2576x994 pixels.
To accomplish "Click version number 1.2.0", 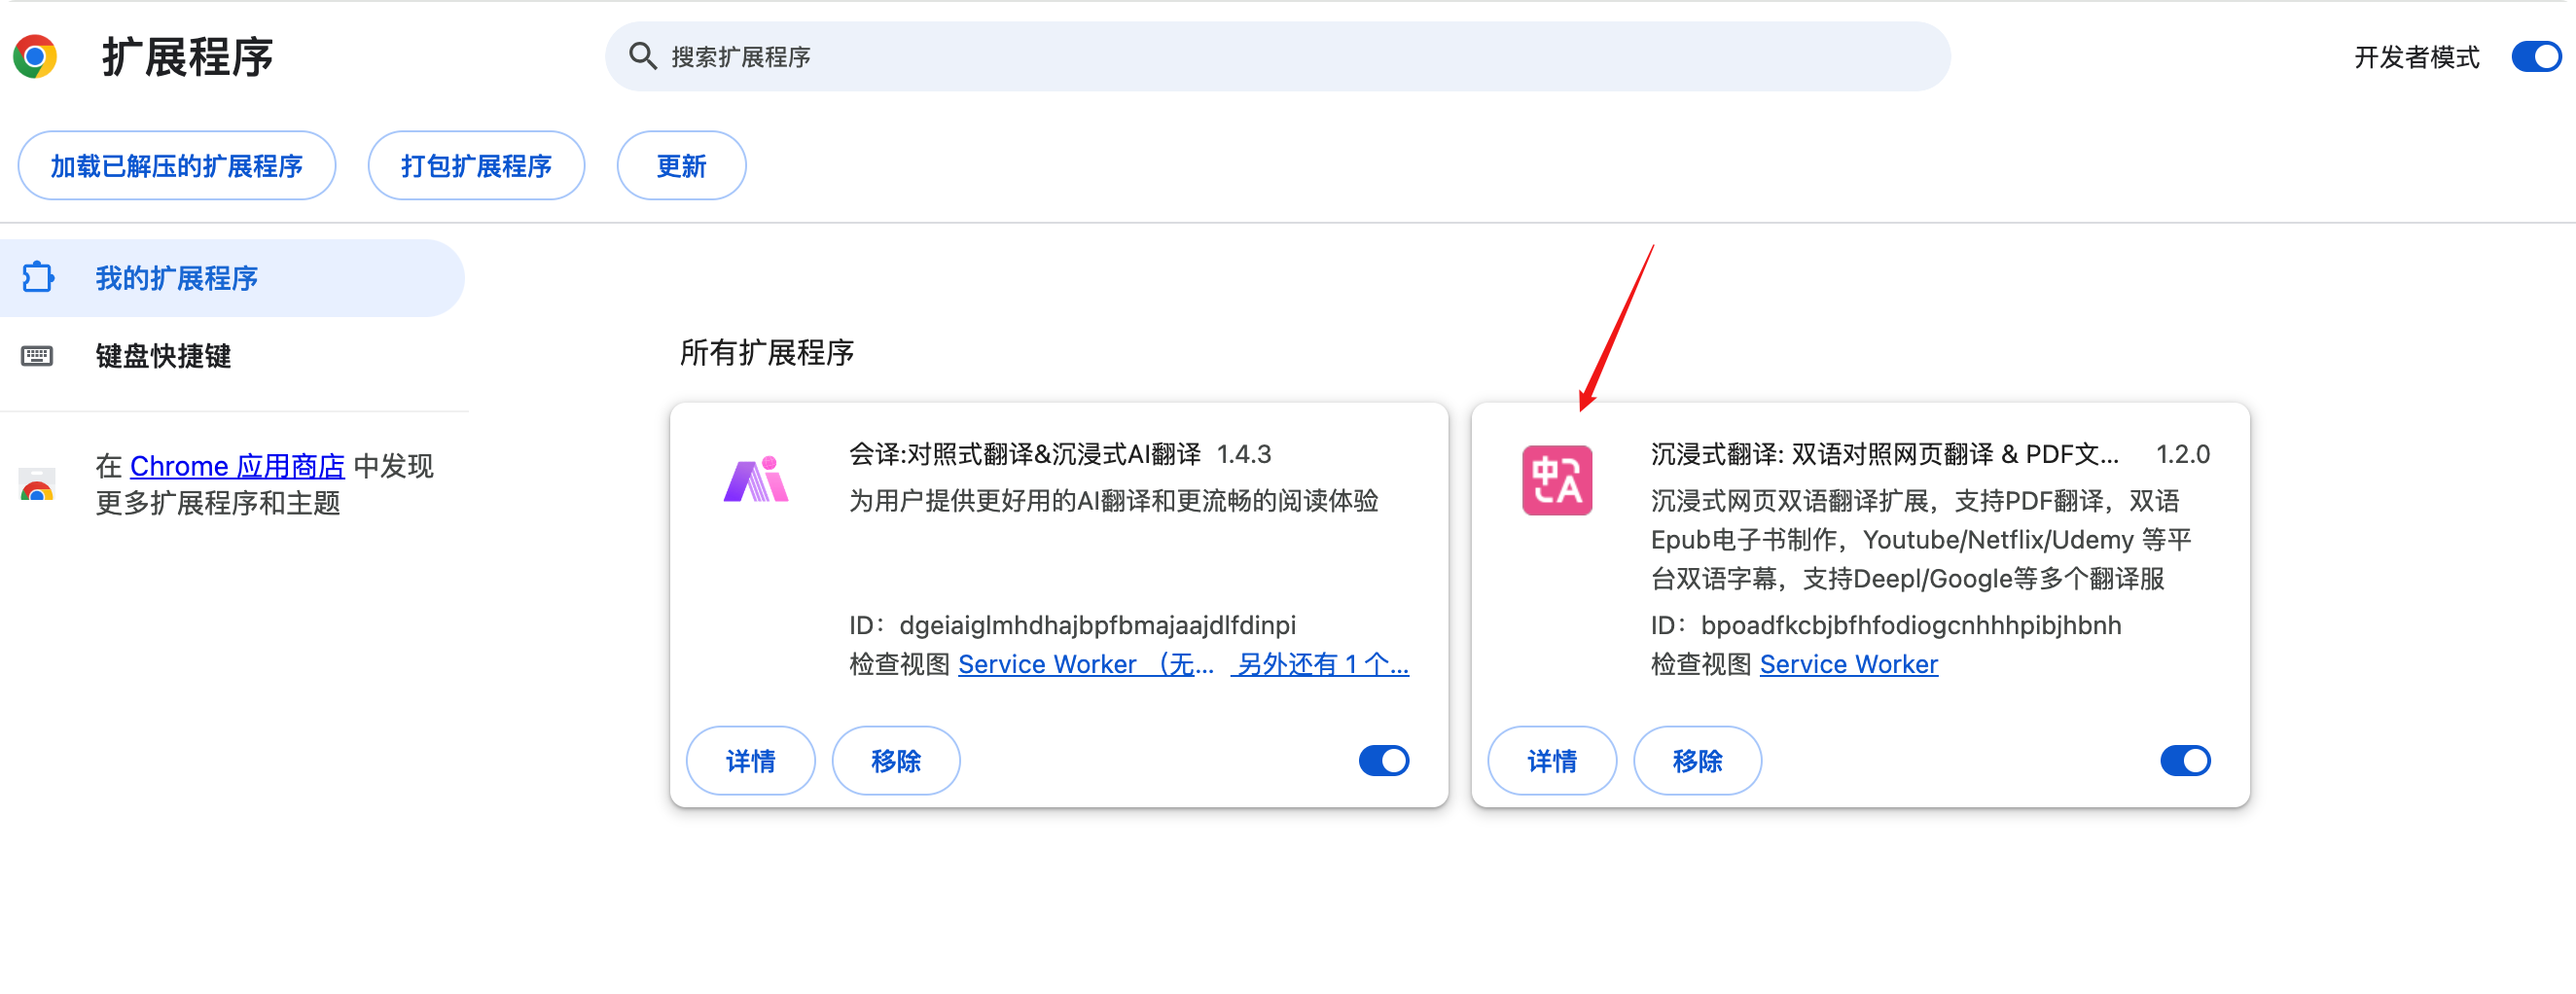I will pyautogui.click(x=2183, y=454).
